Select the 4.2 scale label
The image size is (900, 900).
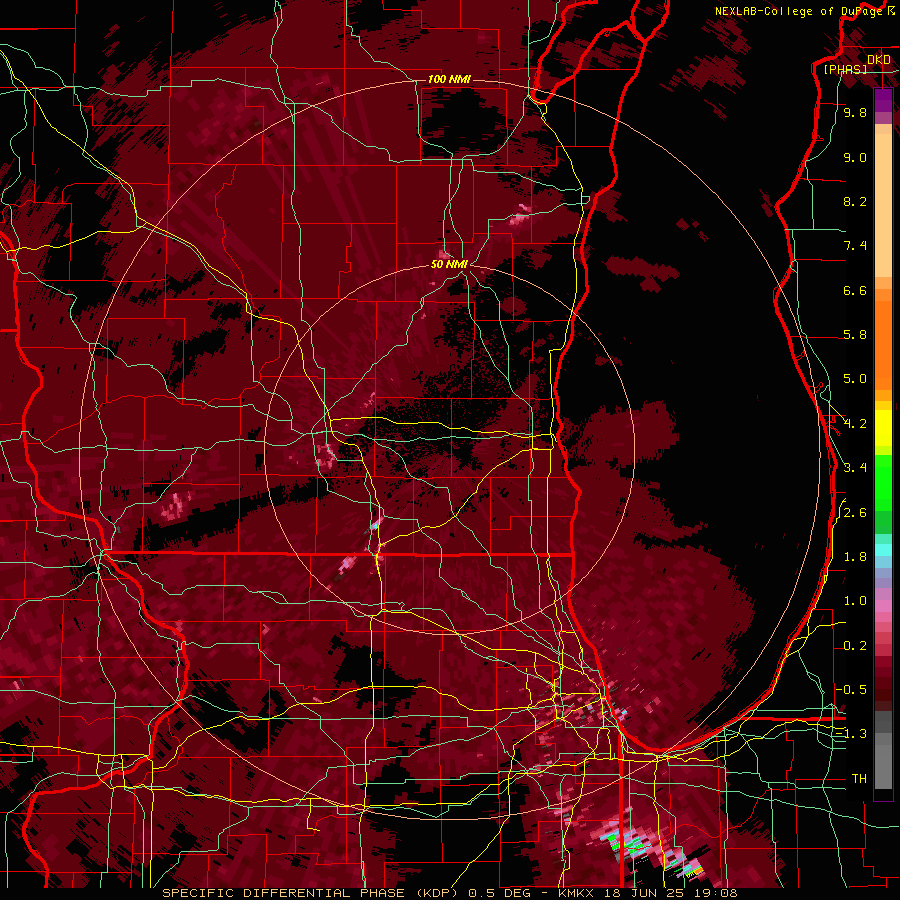point(855,424)
